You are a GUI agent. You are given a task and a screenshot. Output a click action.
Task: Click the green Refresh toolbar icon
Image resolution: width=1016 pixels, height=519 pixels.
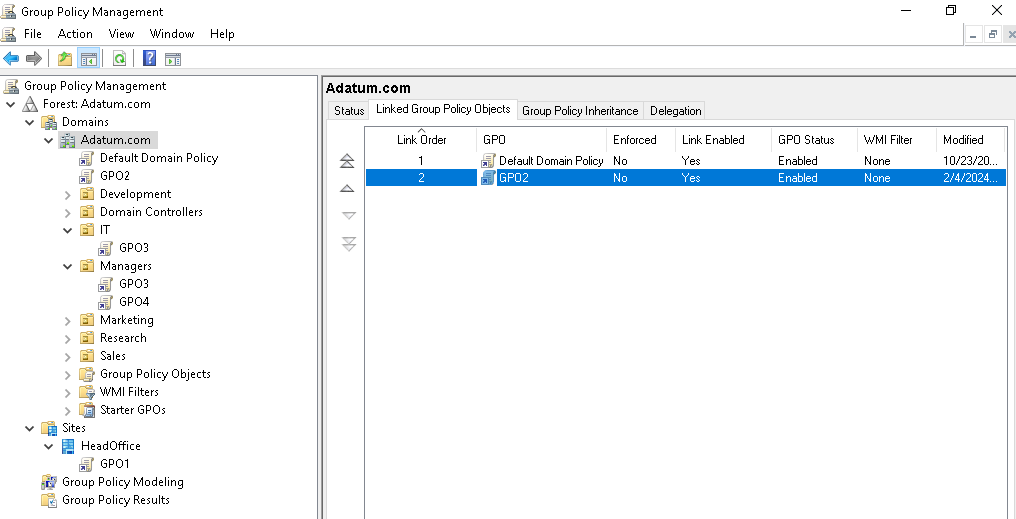click(119, 59)
